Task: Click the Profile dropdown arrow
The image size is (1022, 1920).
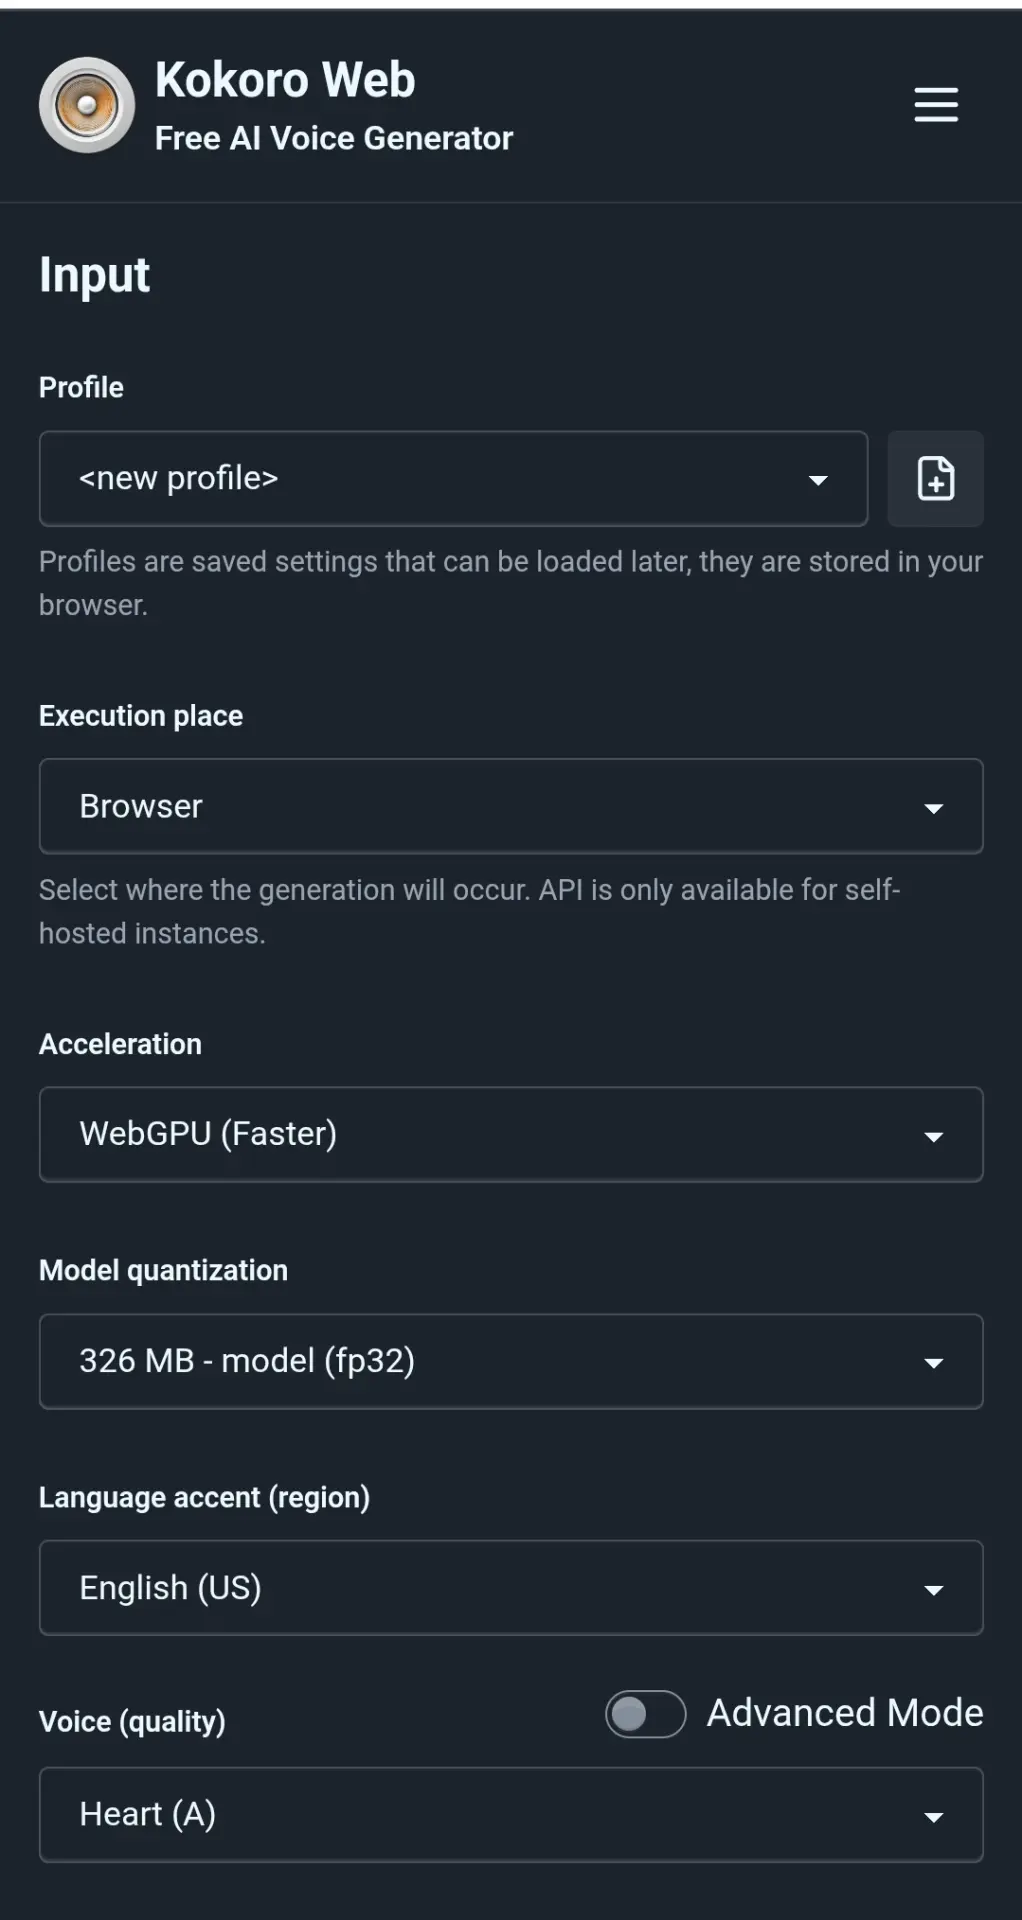Action: (x=818, y=481)
